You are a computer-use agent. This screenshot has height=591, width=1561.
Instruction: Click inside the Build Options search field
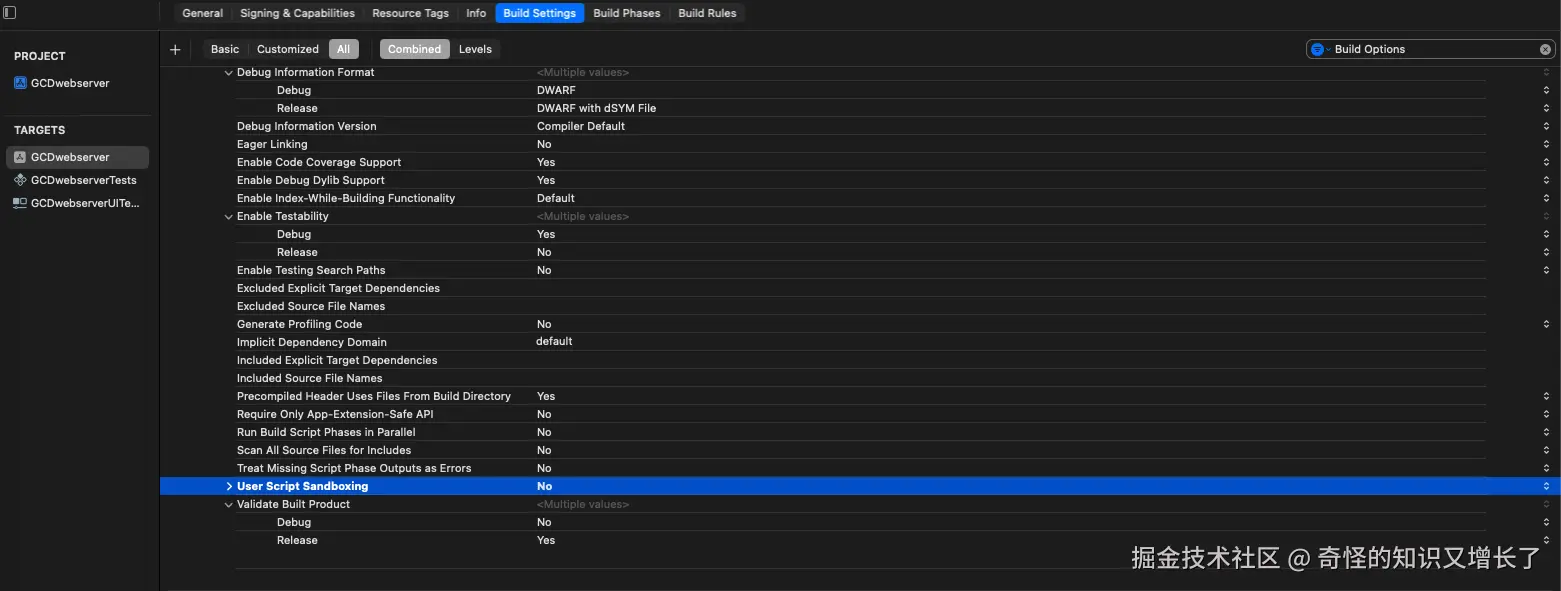pyautogui.click(x=1431, y=49)
